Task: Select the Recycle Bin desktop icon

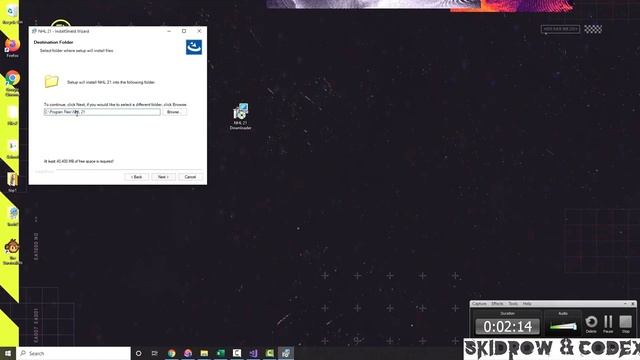Action: tap(12, 13)
